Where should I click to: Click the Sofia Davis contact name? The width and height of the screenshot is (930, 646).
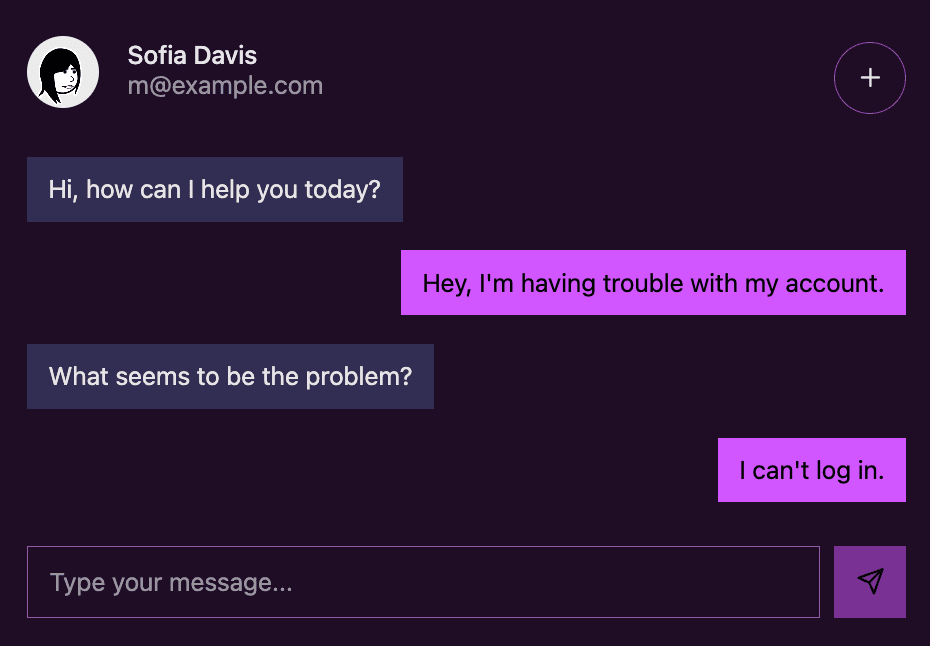point(192,56)
